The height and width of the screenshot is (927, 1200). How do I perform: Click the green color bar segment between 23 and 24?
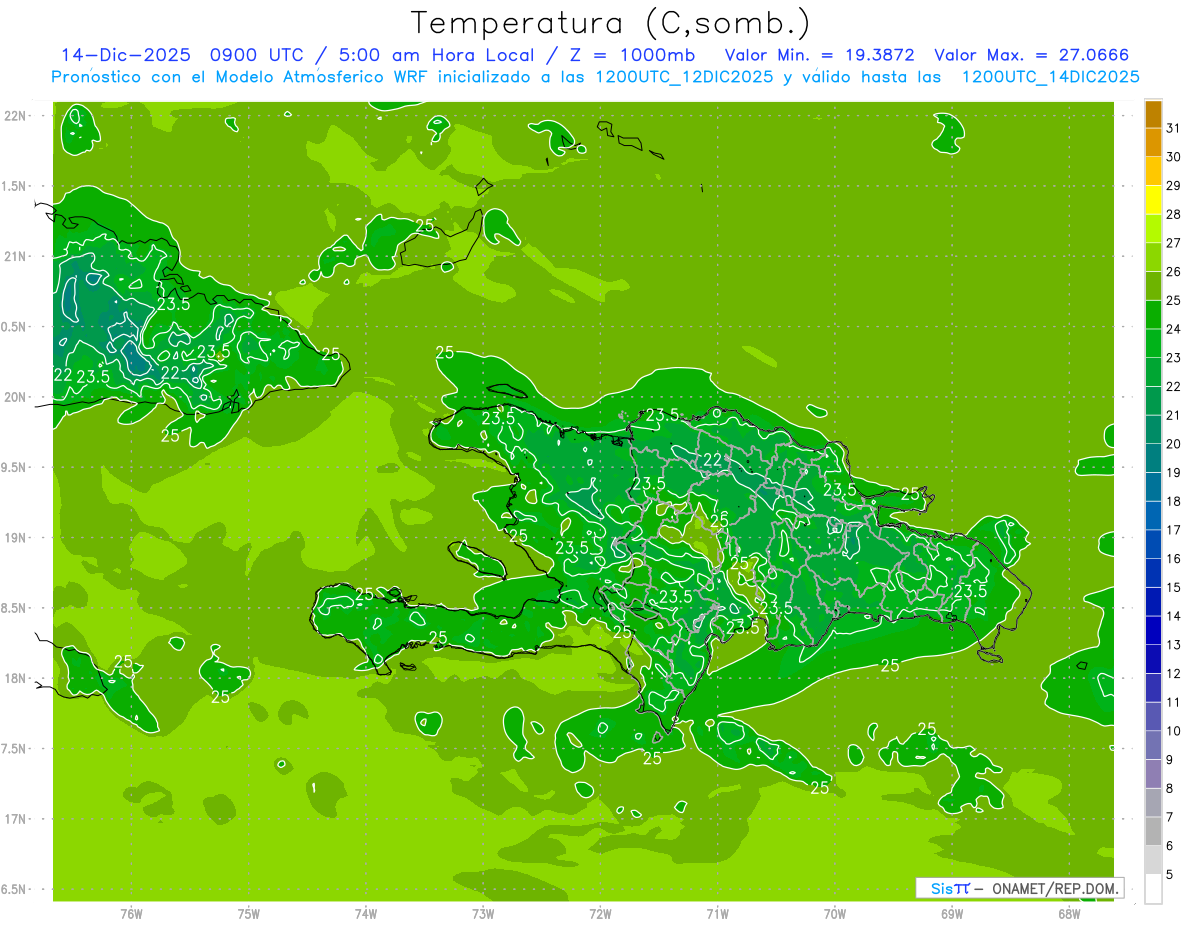tap(1153, 344)
